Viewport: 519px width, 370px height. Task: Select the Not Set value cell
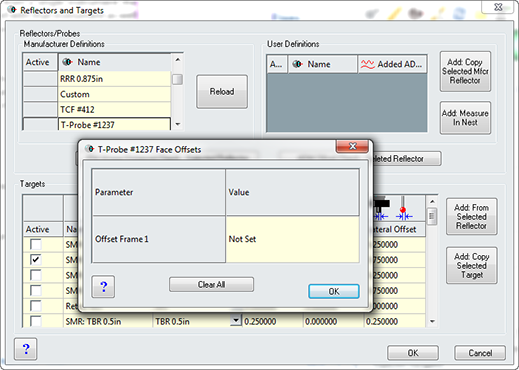coord(292,239)
